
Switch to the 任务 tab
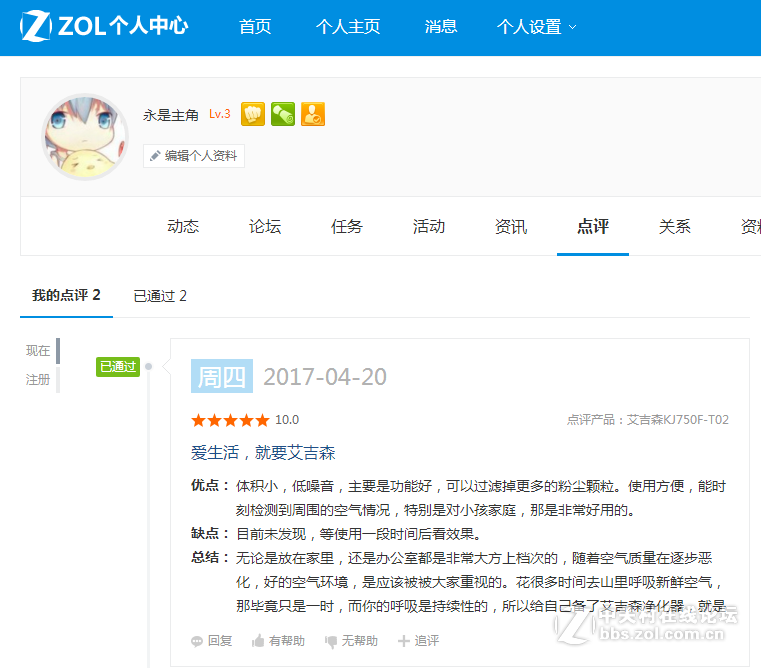347,226
